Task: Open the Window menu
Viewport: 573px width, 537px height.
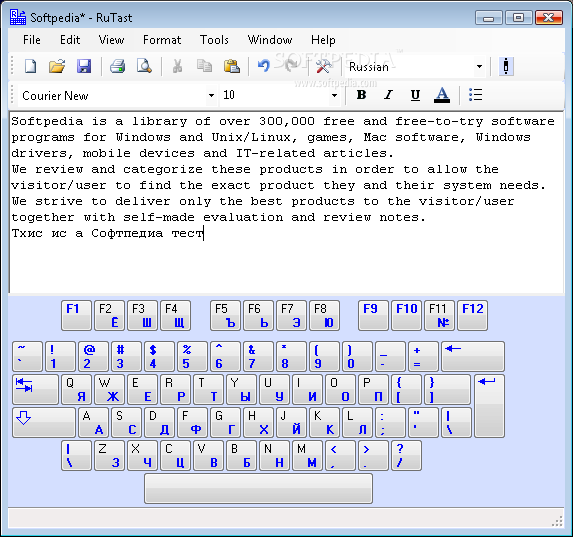Action: pos(270,40)
